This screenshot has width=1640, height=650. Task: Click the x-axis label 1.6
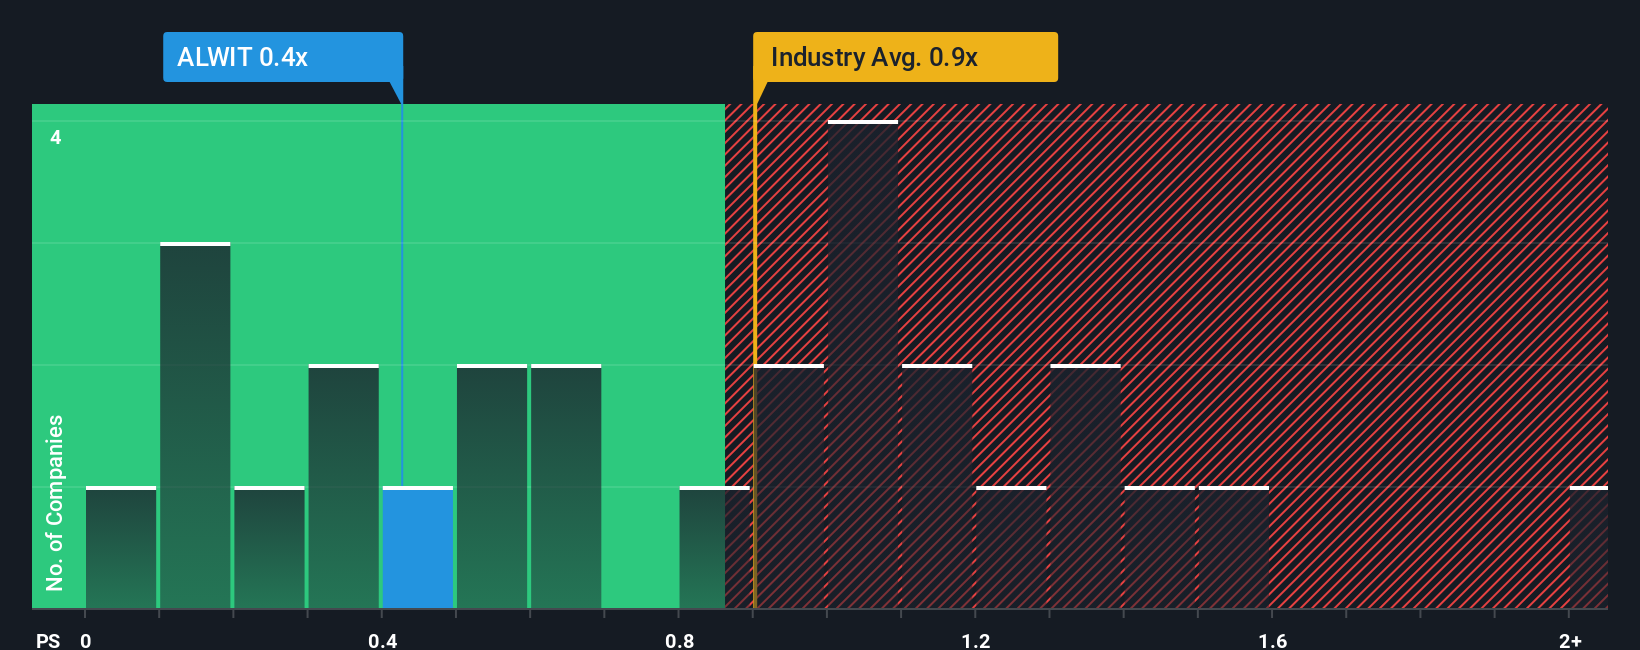click(x=1273, y=640)
